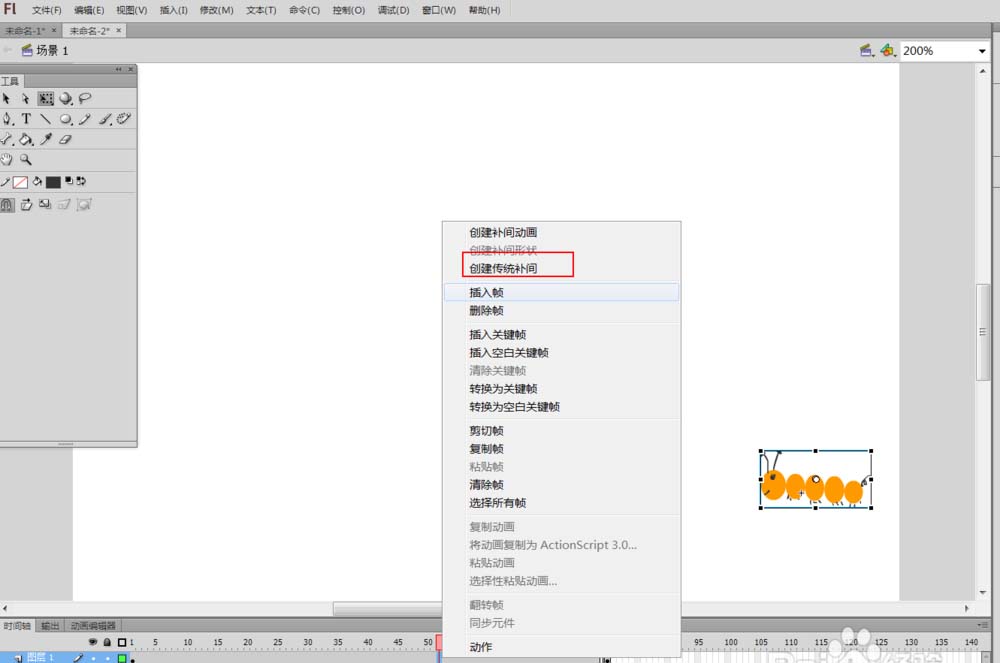Select the Subselection tool

coord(26,99)
